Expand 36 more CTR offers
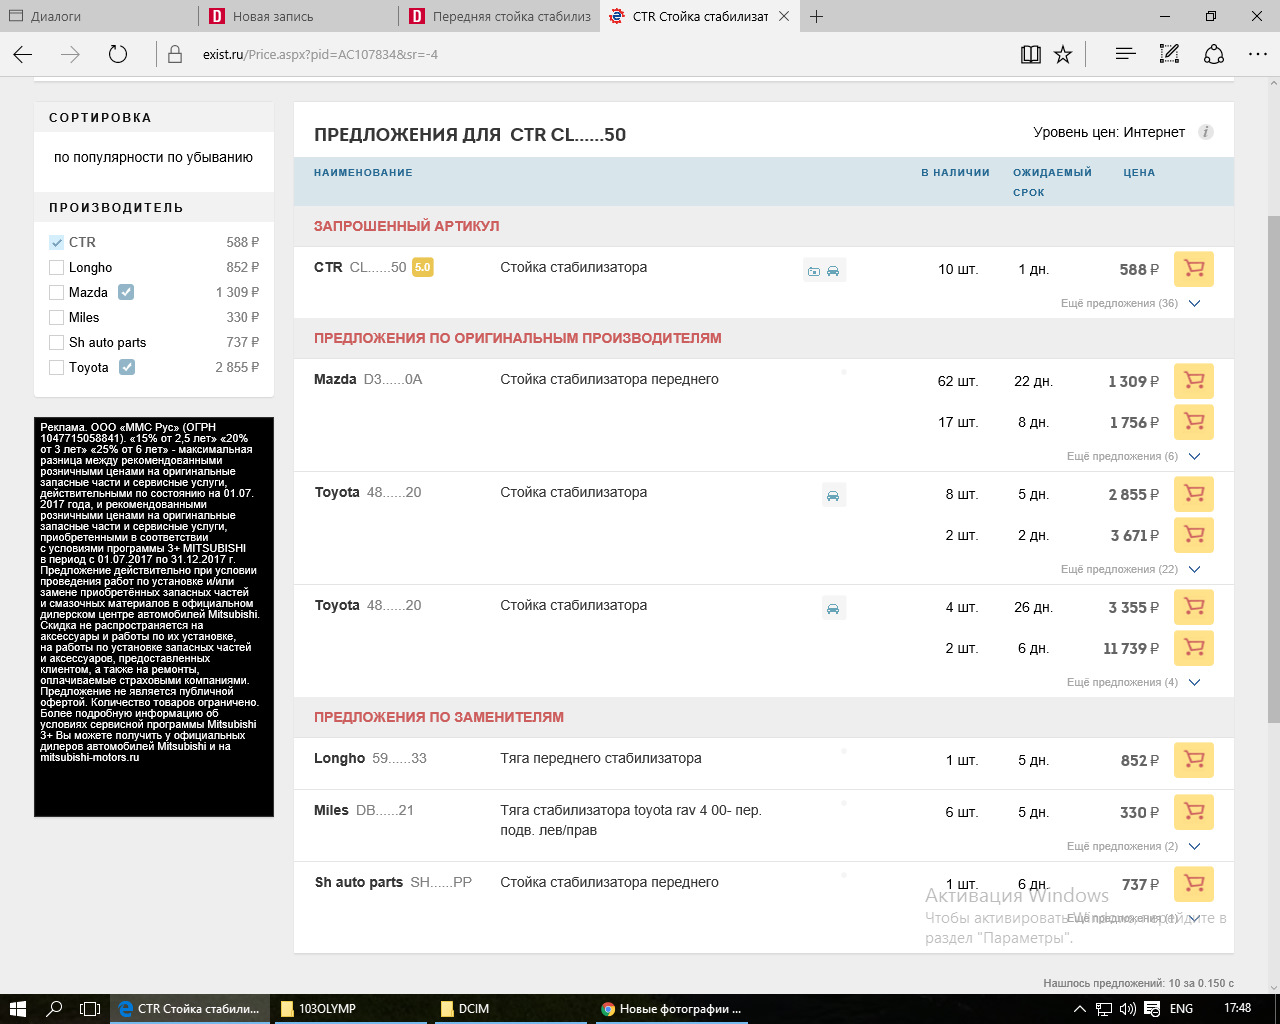 1130,303
